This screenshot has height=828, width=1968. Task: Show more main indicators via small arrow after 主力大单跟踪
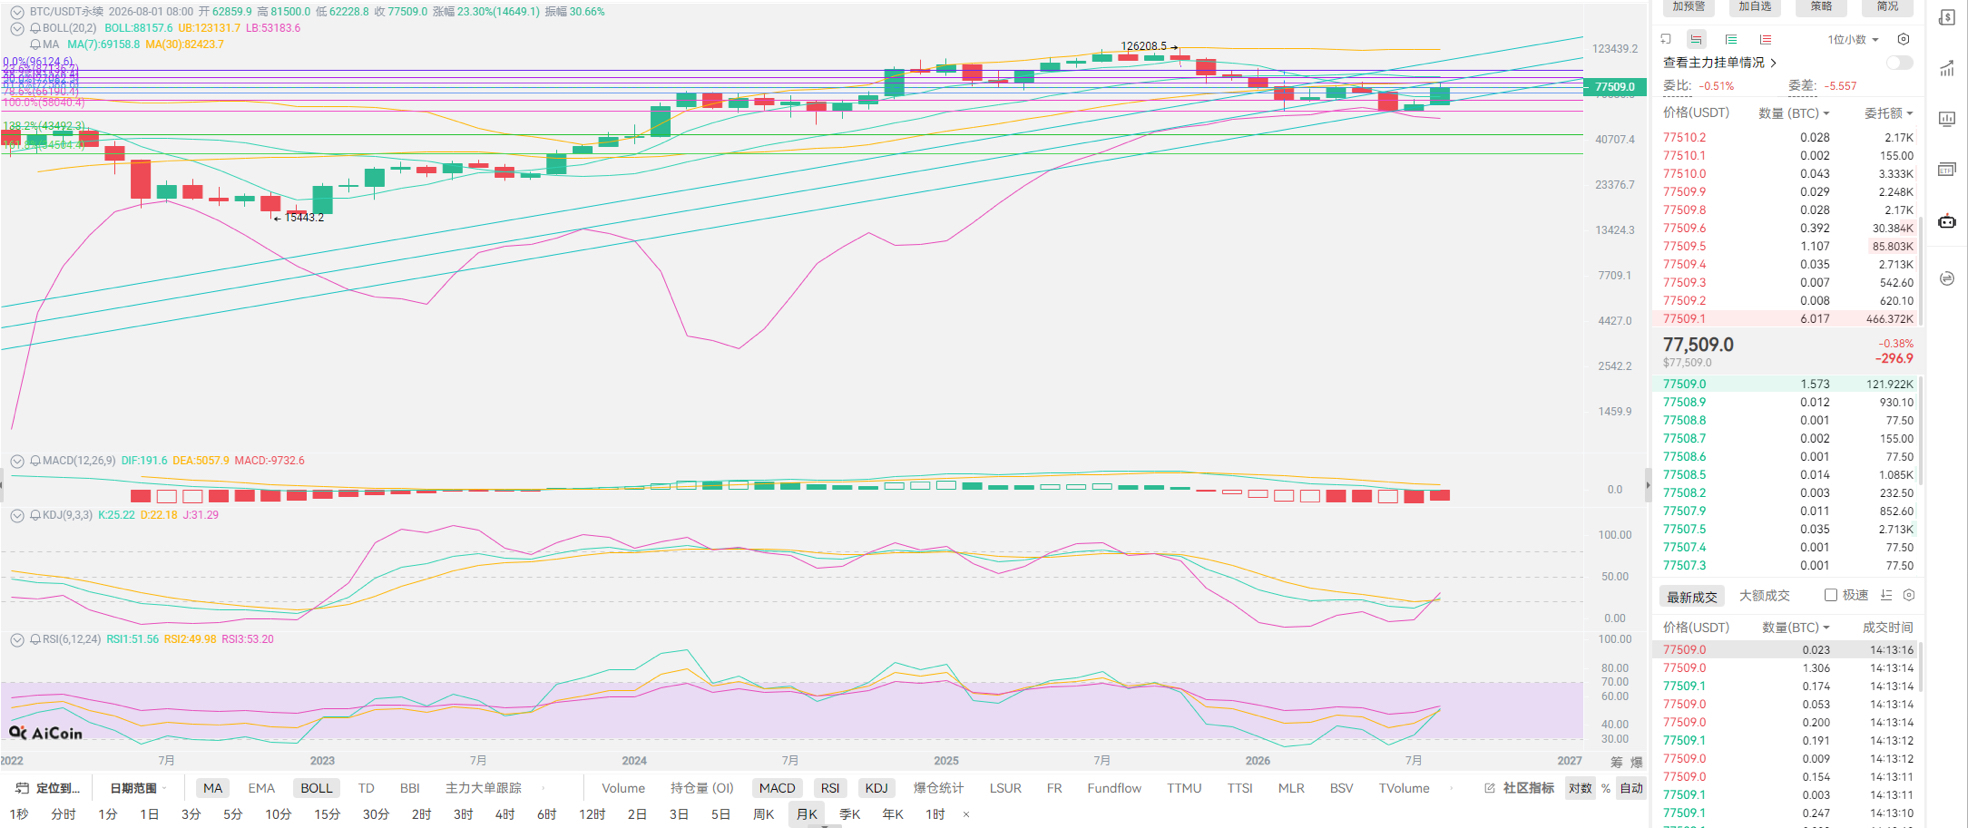[544, 788]
